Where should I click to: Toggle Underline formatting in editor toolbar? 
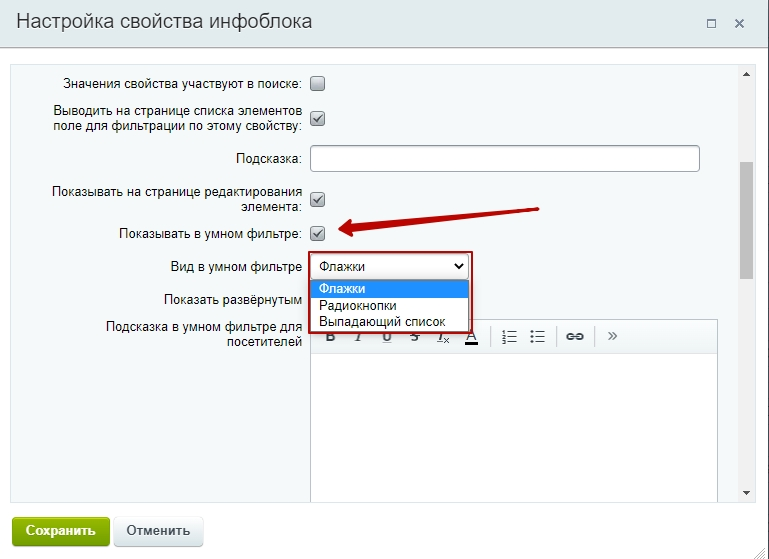point(386,337)
